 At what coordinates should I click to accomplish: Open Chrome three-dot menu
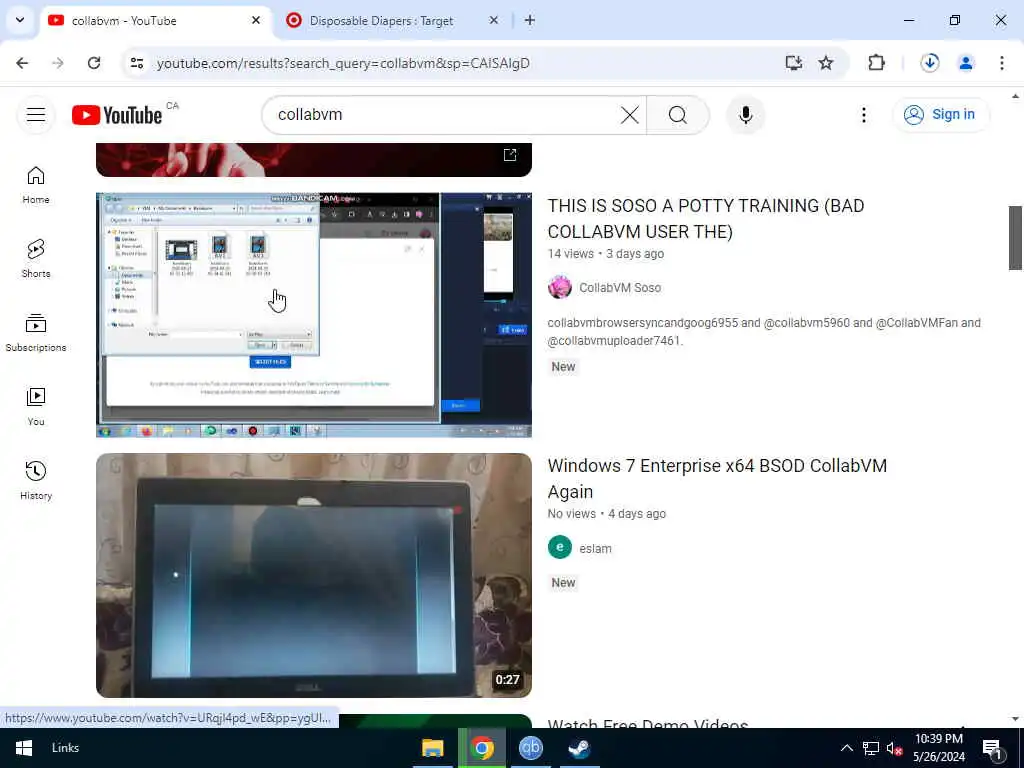click(x=1001, y=63)
